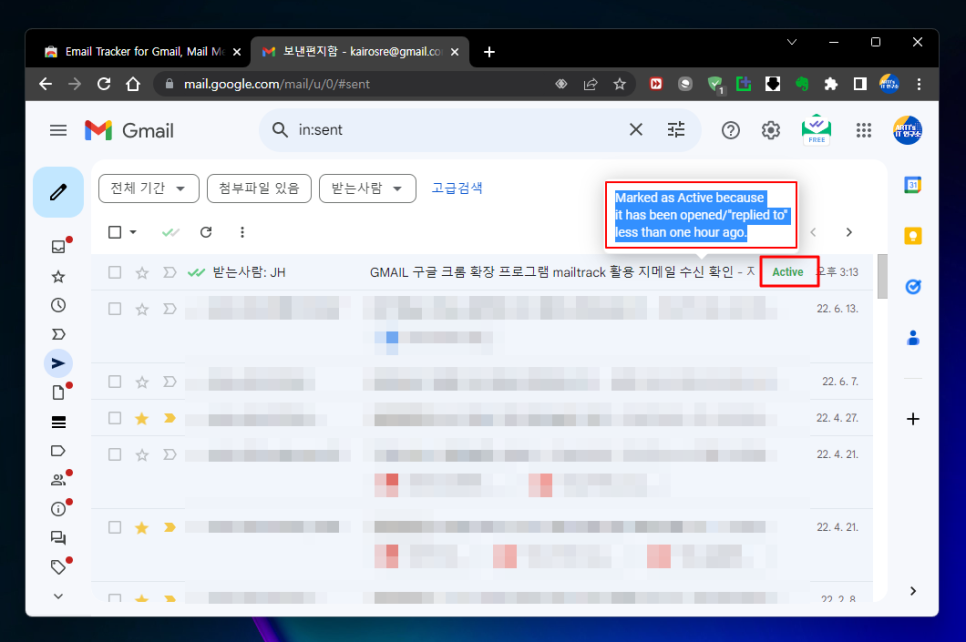This screenshot has width=966, height=642.
Task: Open the Gmail main menu hamburger
Action: coord(59,131)
